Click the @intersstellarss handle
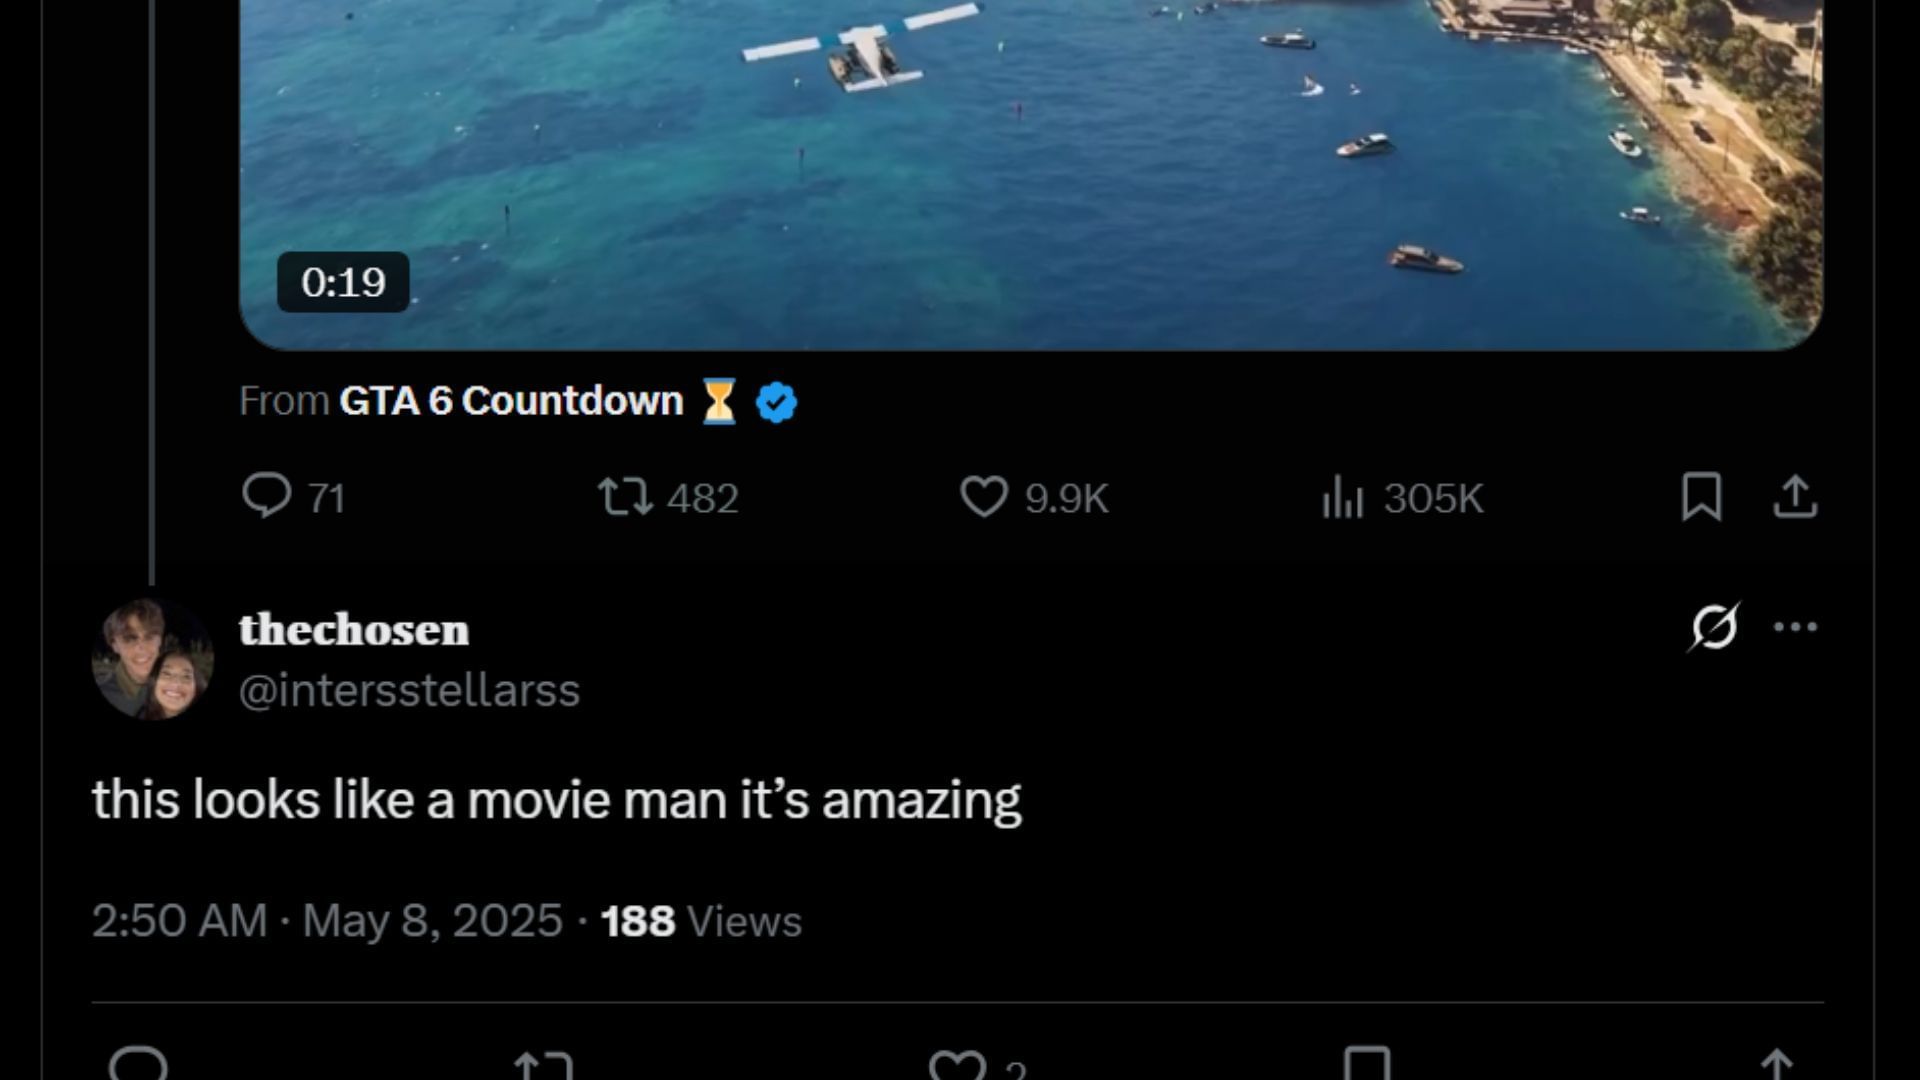 409,691
